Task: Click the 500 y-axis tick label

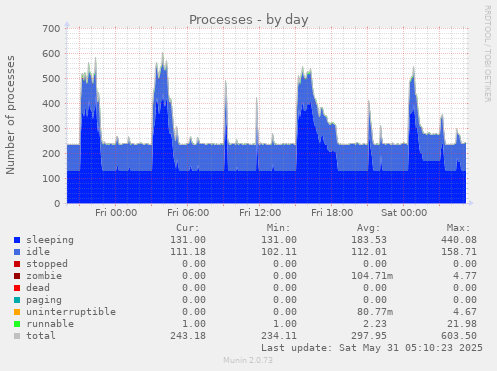Action: tap(51, 79)
